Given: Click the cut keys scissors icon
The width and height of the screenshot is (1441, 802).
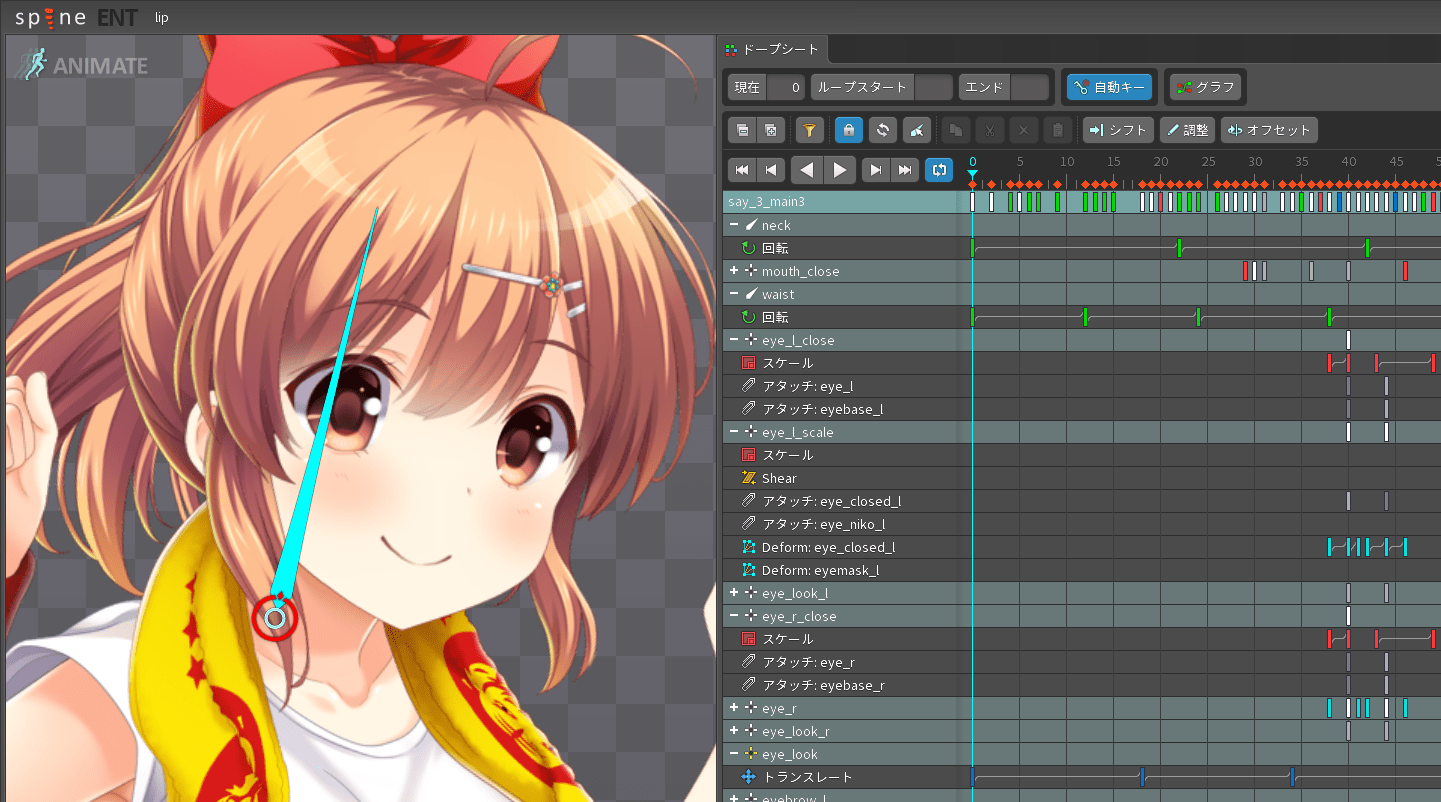Looking at the screenshot, I should coord(989,130).
